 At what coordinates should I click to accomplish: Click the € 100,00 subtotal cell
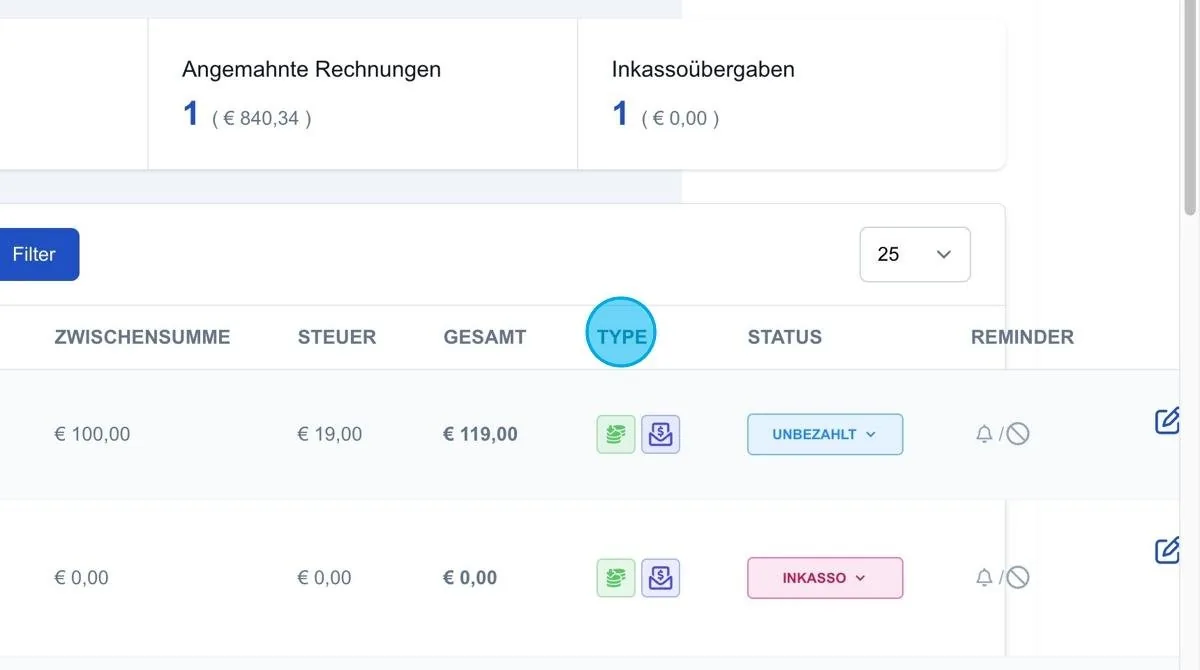tap(92, 434)
